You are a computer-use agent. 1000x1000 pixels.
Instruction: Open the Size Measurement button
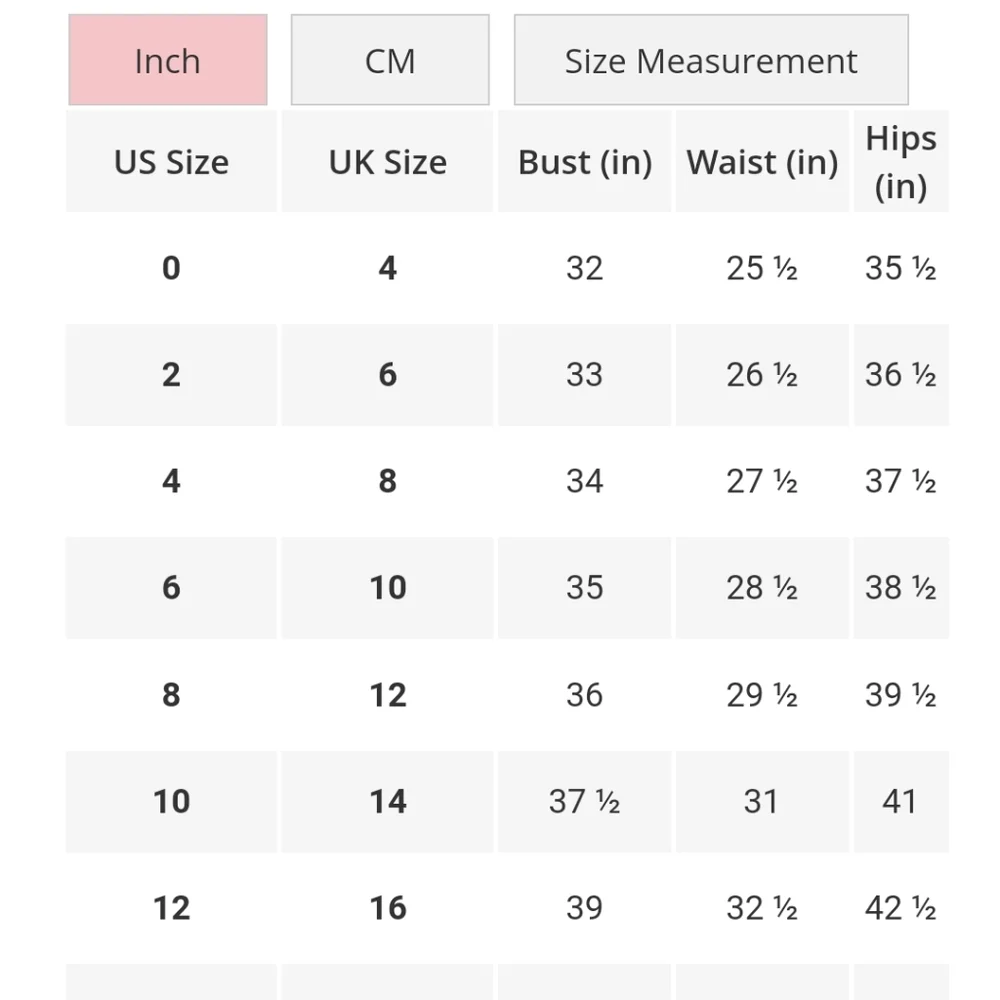(x=711, y=61)
